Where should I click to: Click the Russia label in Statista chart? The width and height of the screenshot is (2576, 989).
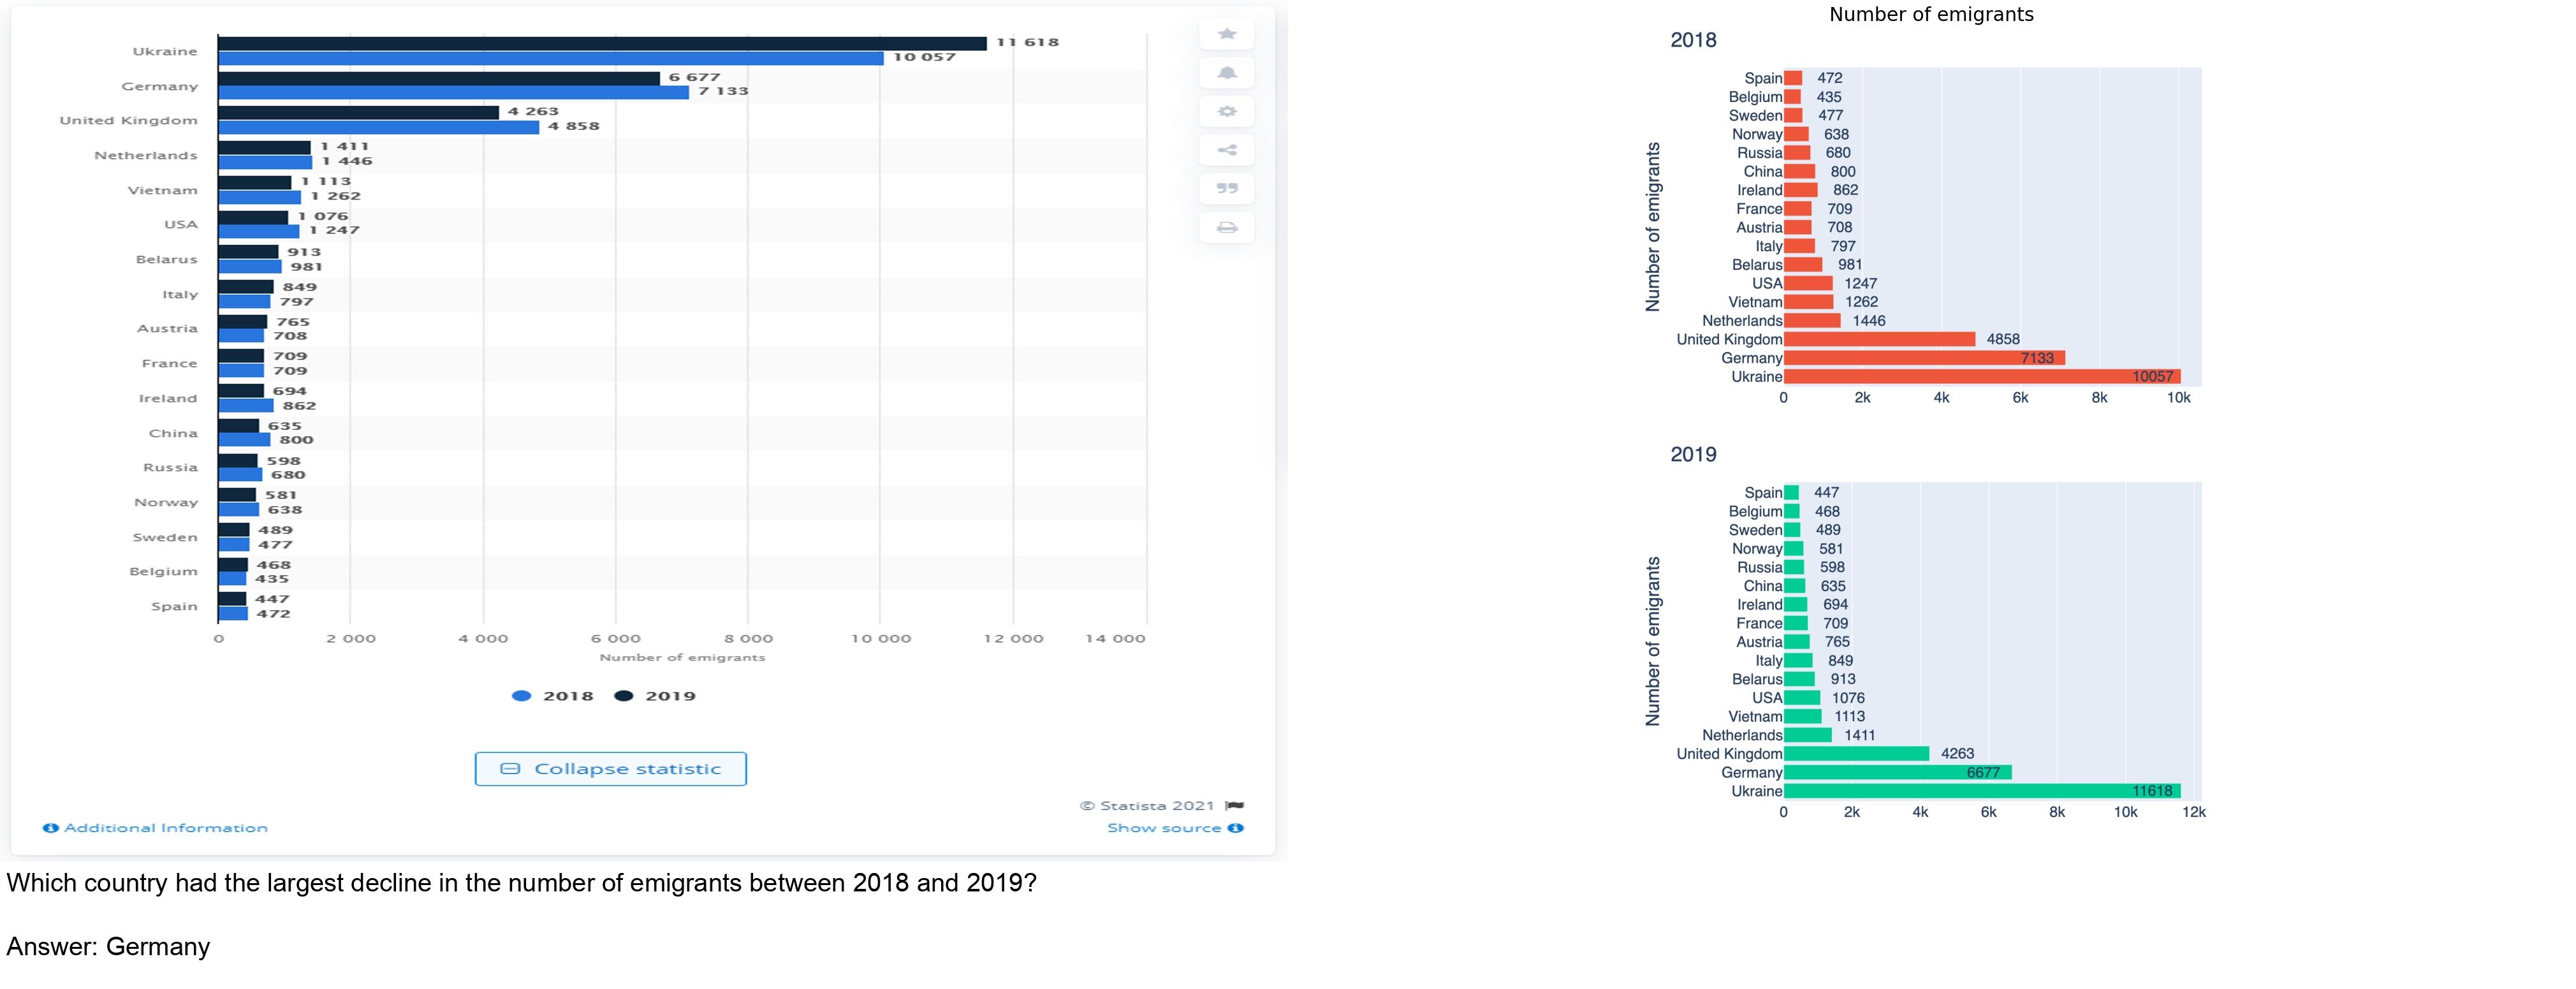(170, 468)
